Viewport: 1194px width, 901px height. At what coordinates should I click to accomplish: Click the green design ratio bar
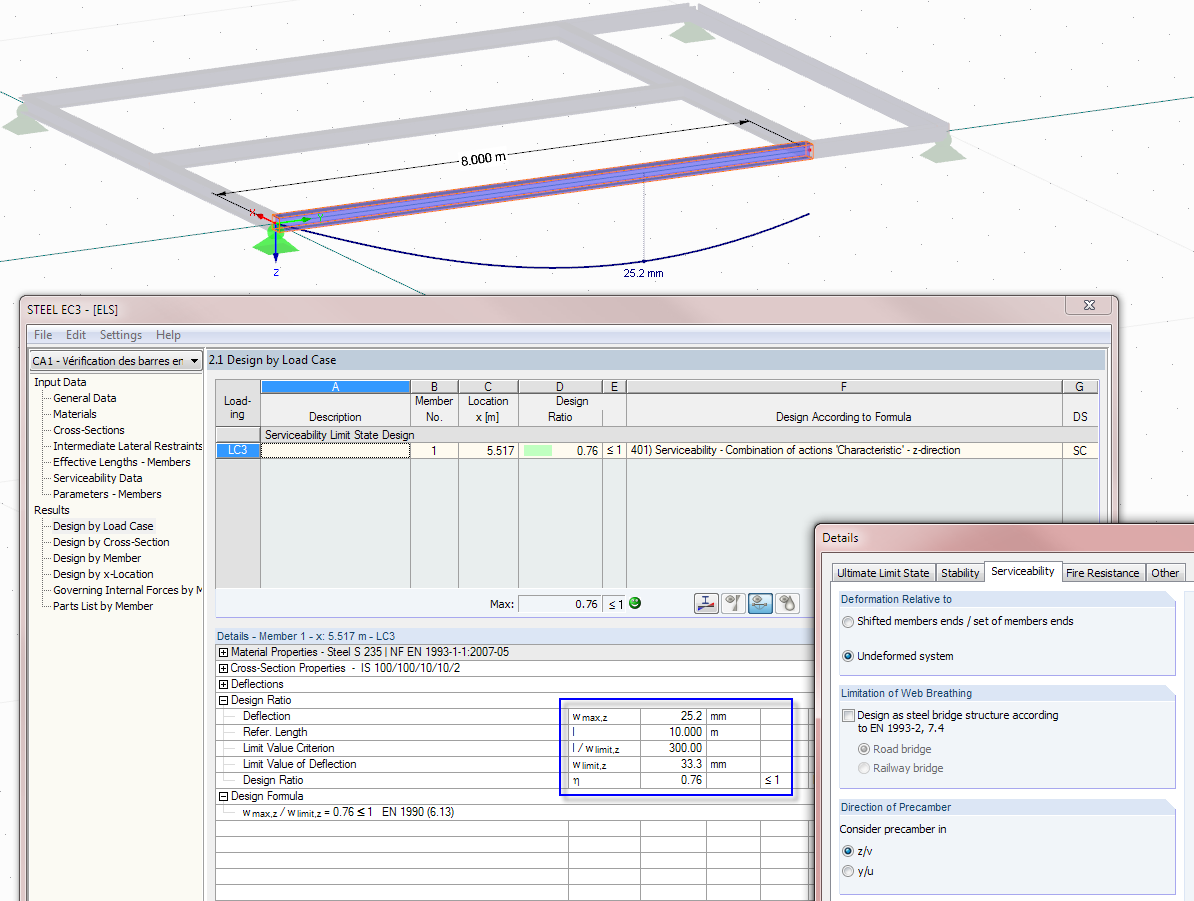click(538, 451)
